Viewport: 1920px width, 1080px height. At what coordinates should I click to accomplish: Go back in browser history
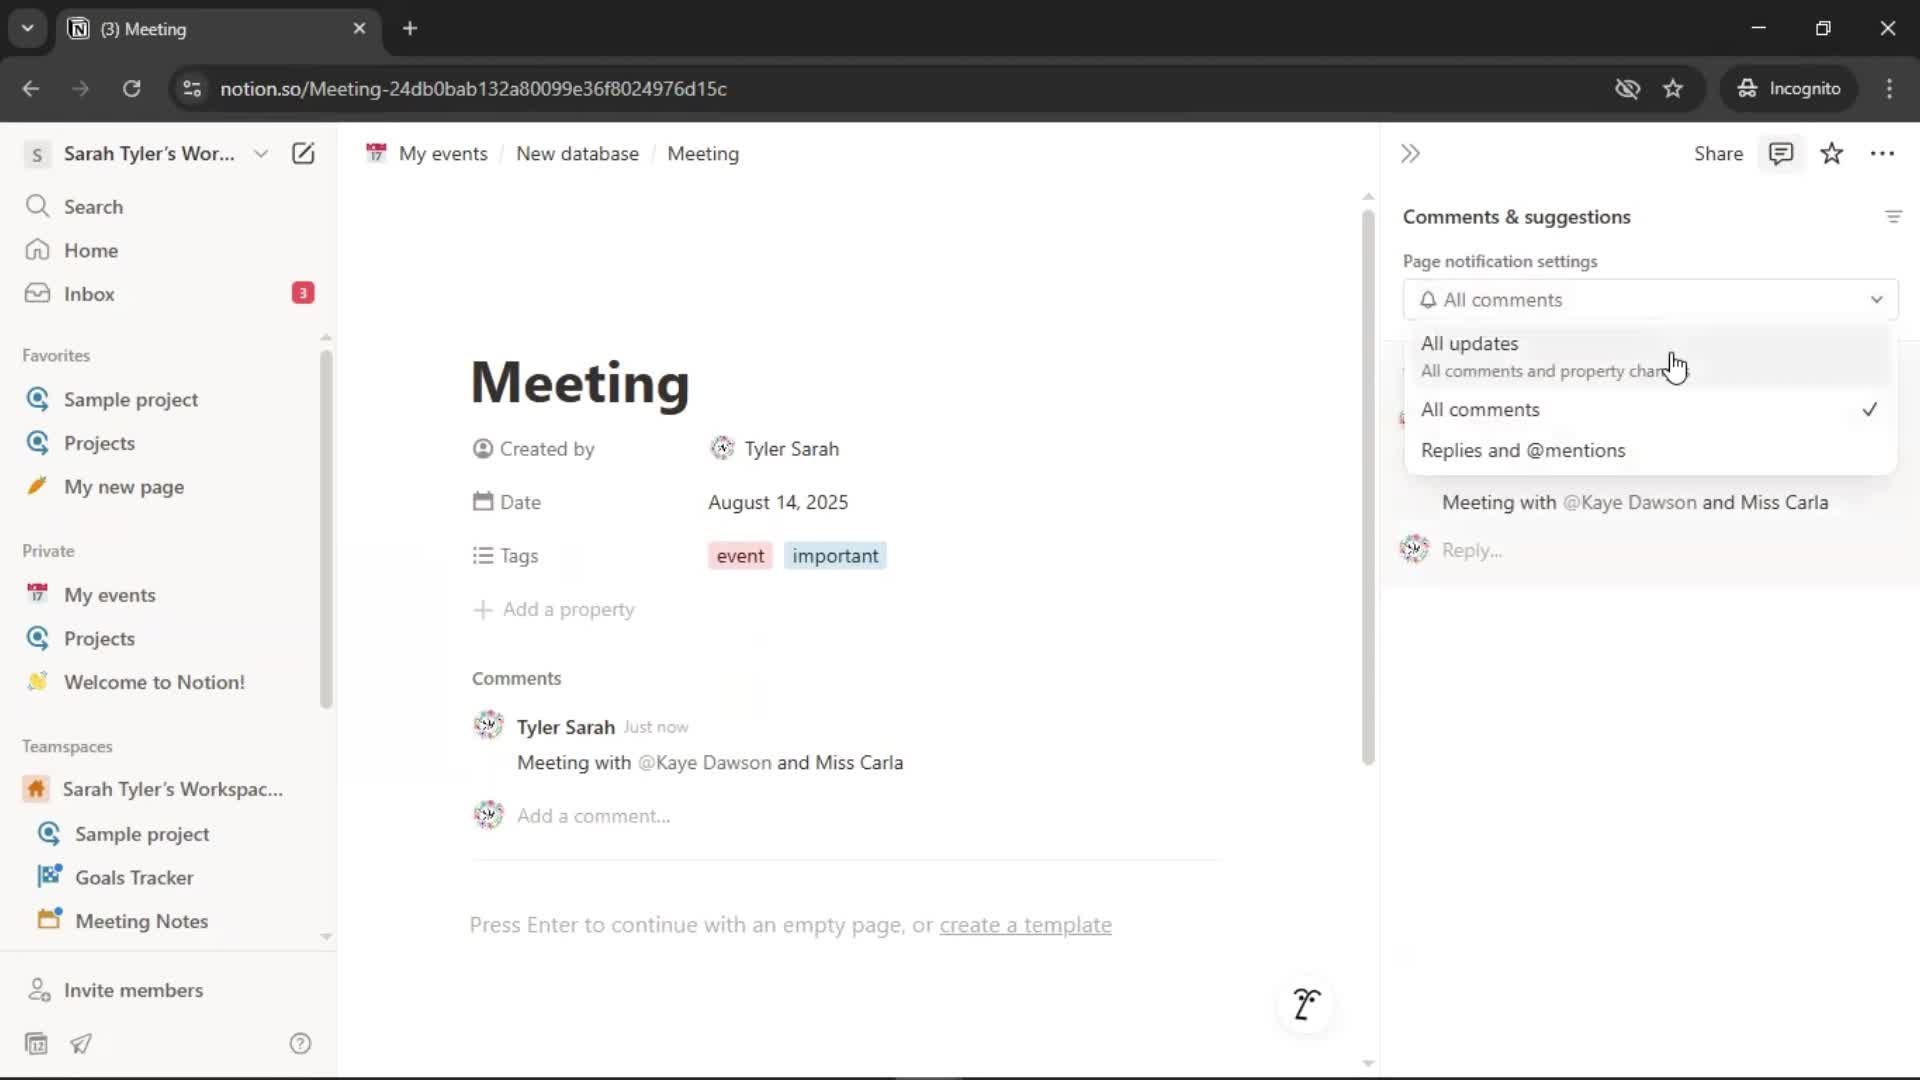pyautogui.click(x=31, y=88)
